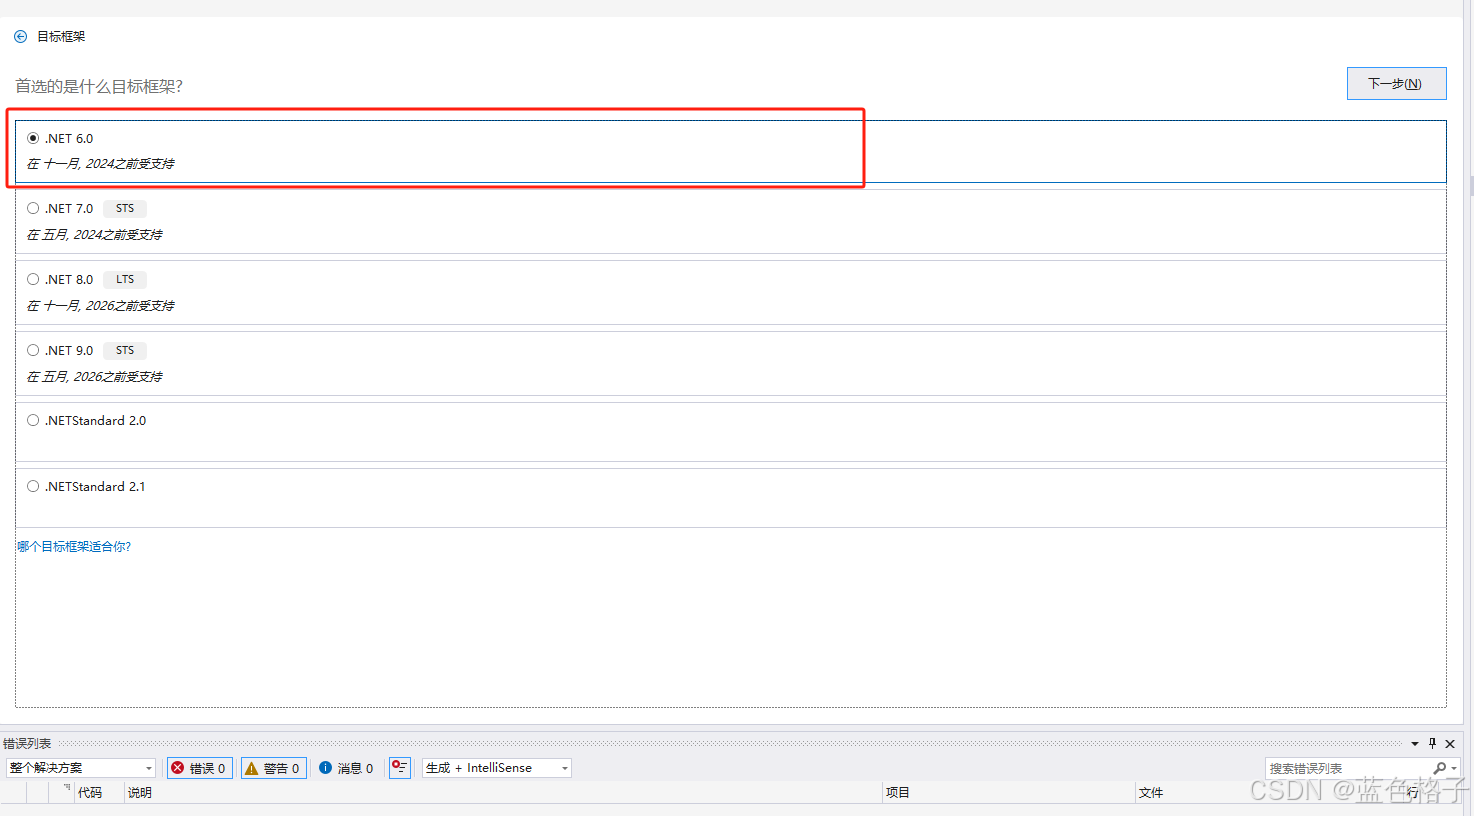Click the LTS badge beside .NET 8.0
This screenshot has width=1474, height=816.
[125, 279]
